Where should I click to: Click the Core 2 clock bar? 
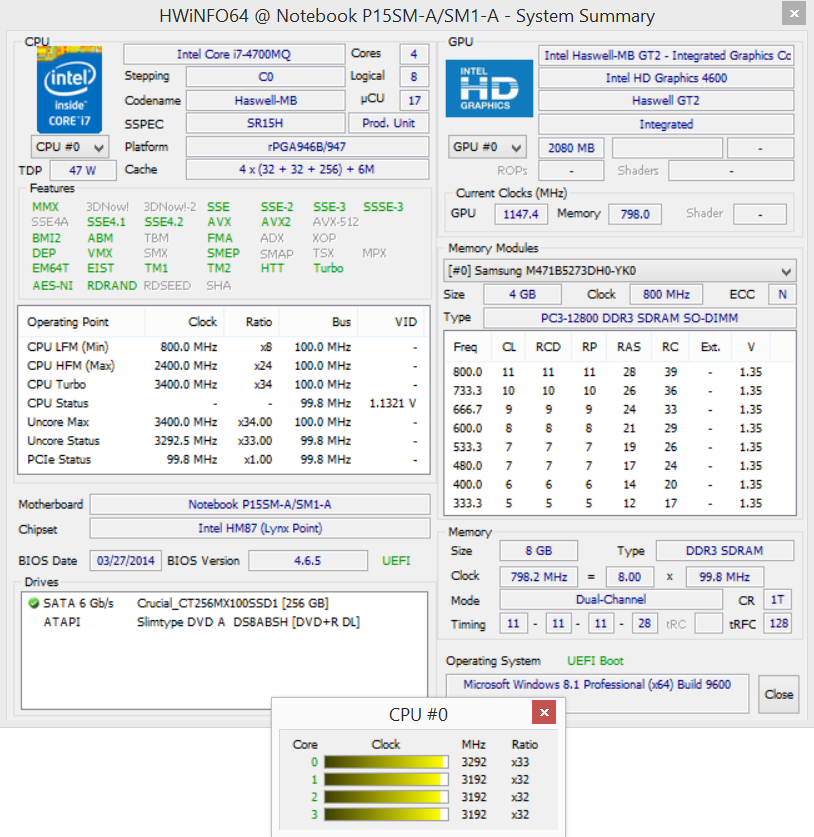pos(386,797)
